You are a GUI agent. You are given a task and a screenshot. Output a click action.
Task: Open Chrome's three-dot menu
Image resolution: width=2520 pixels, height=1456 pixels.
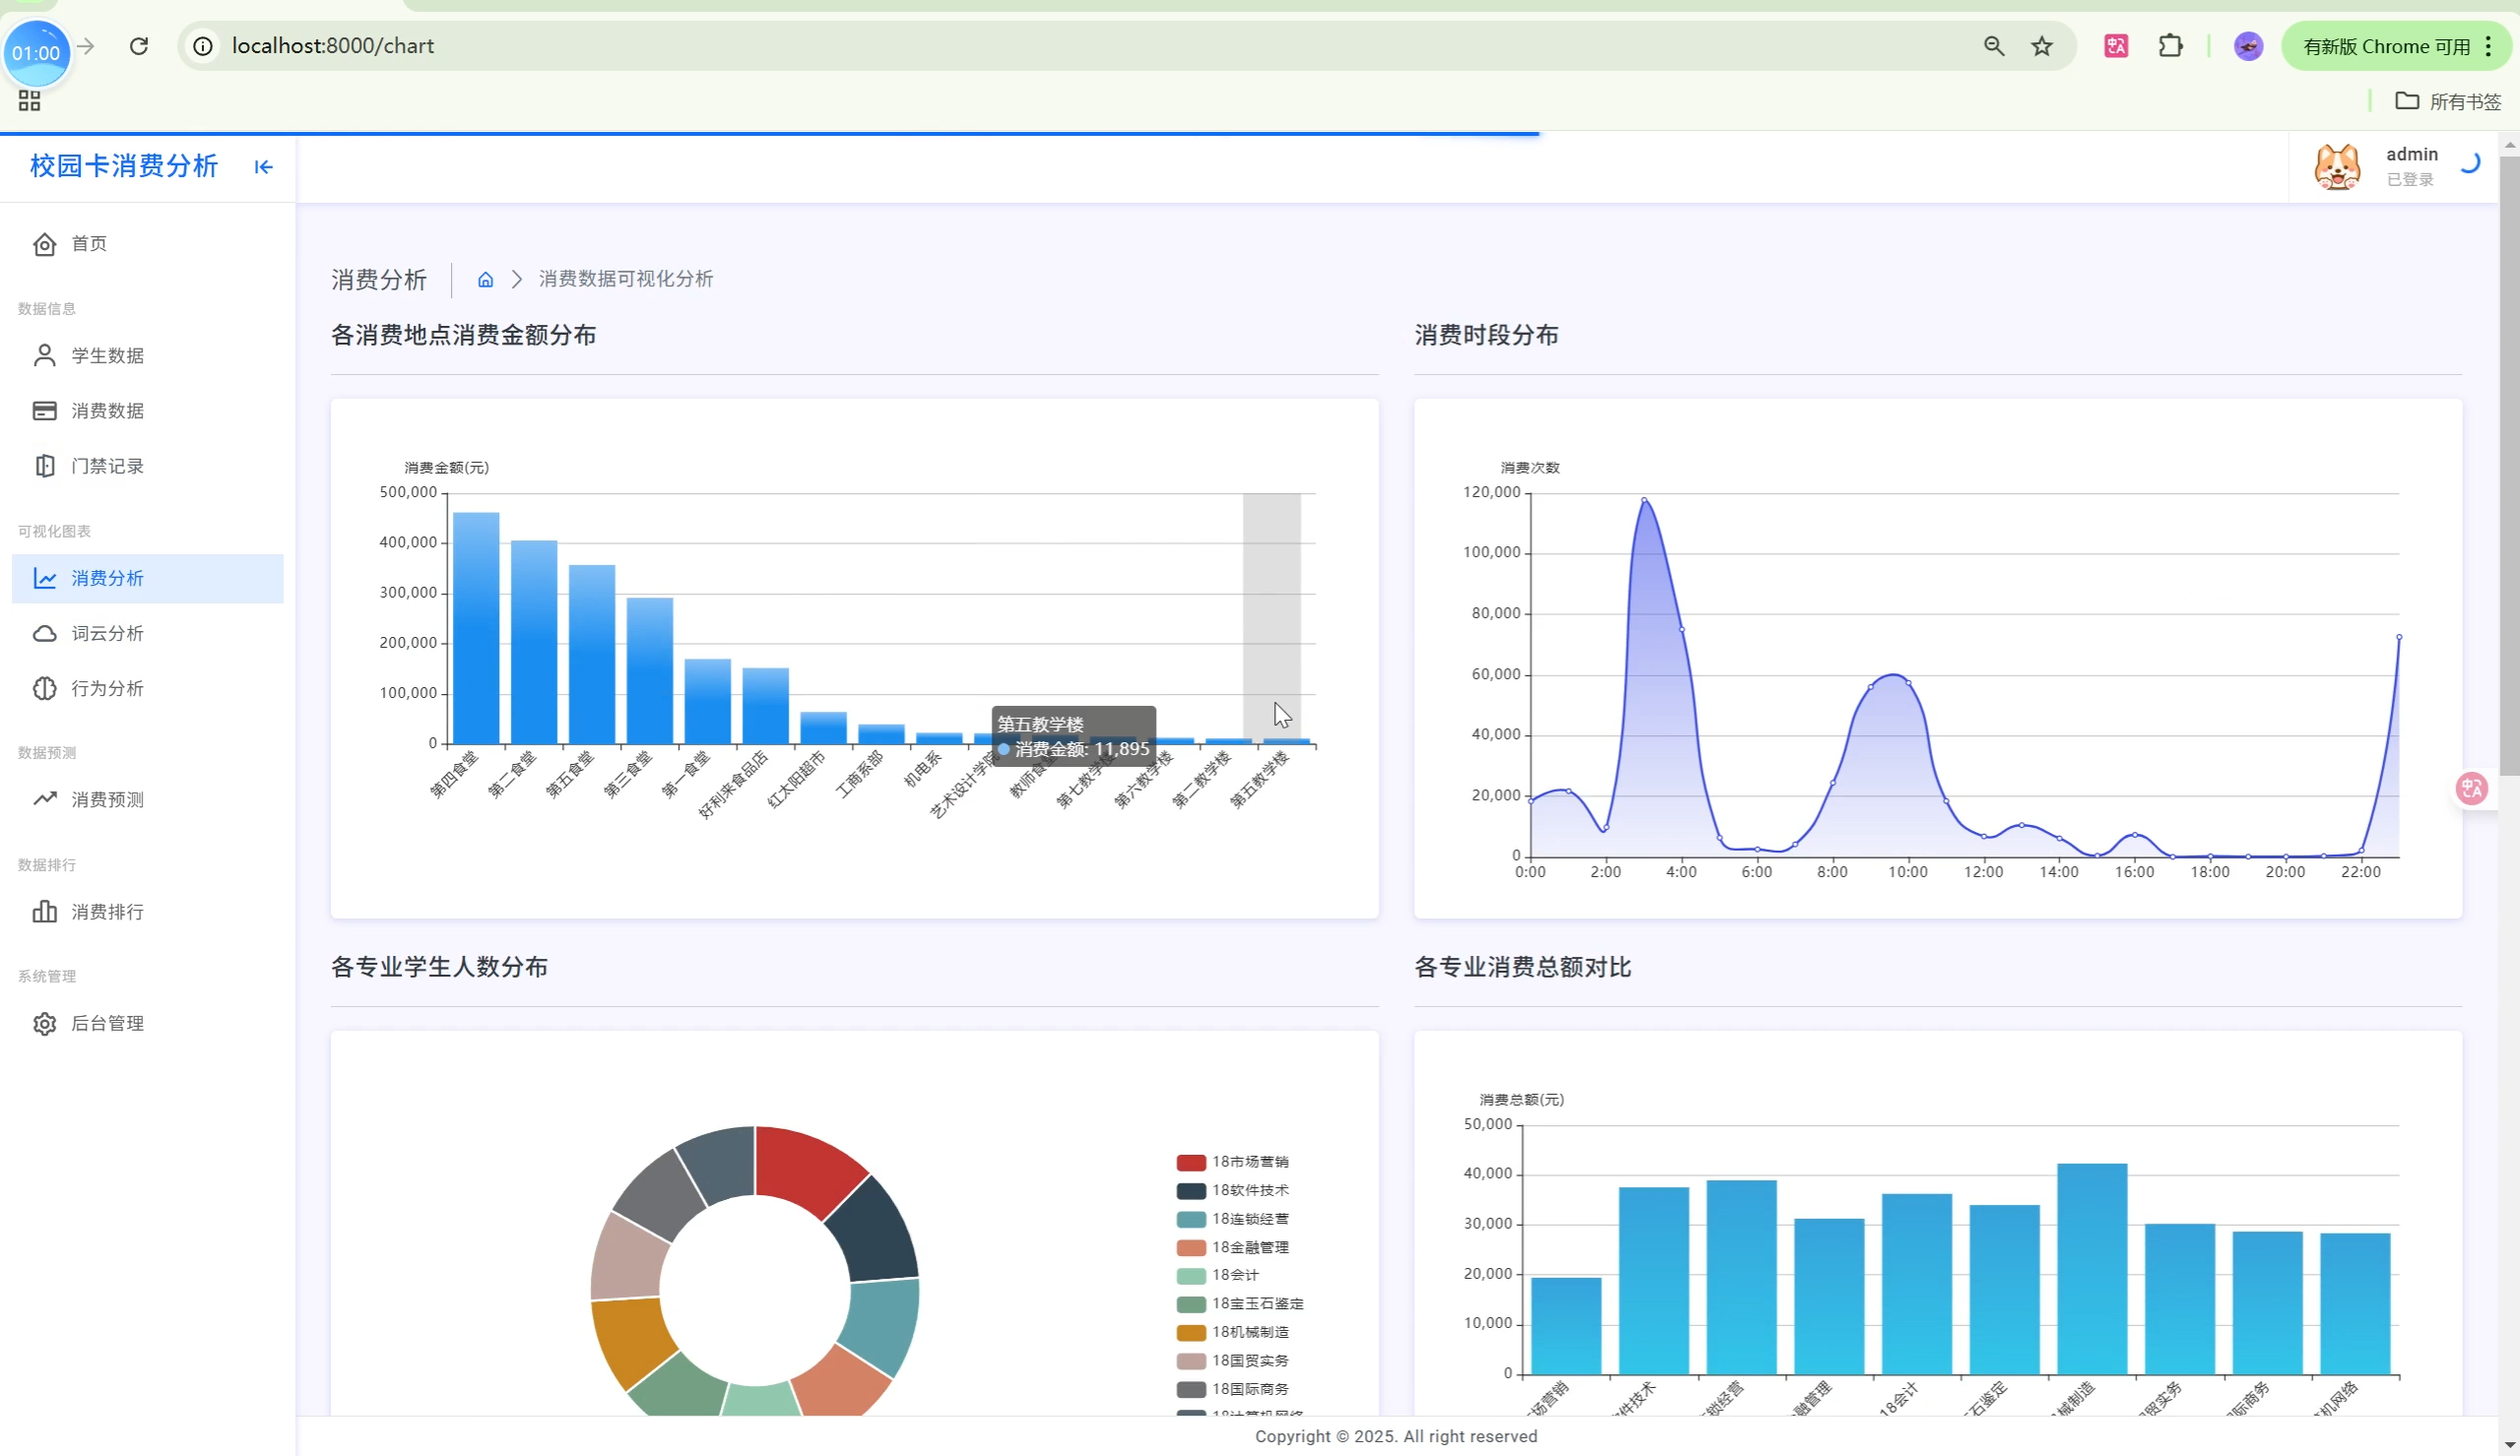pyautogui.click(x=2489, y=46)
